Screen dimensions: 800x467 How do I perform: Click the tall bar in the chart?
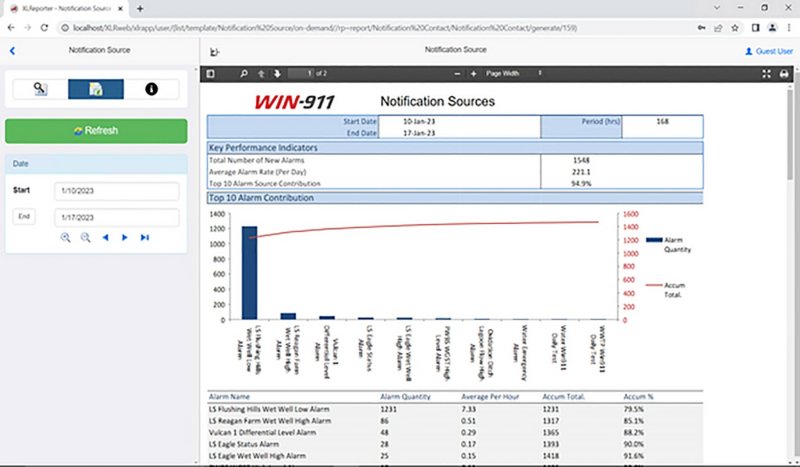point(249,273)
